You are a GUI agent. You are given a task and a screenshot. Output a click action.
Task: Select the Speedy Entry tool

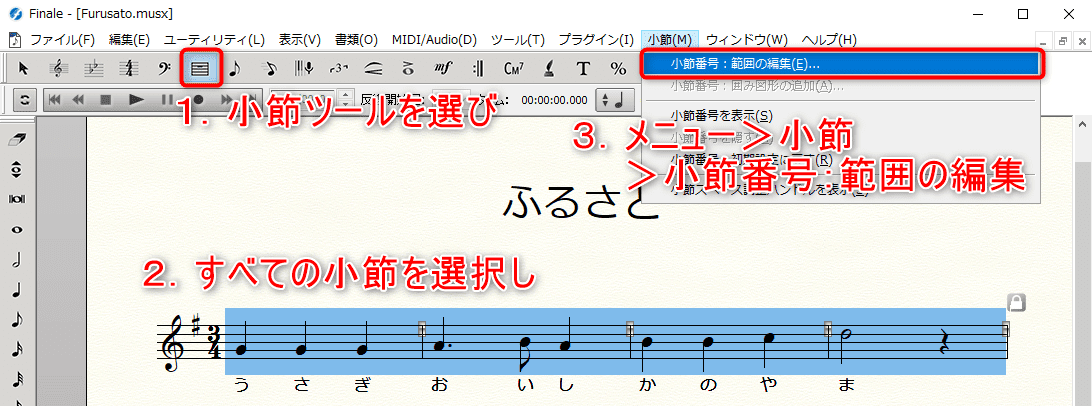269,68
